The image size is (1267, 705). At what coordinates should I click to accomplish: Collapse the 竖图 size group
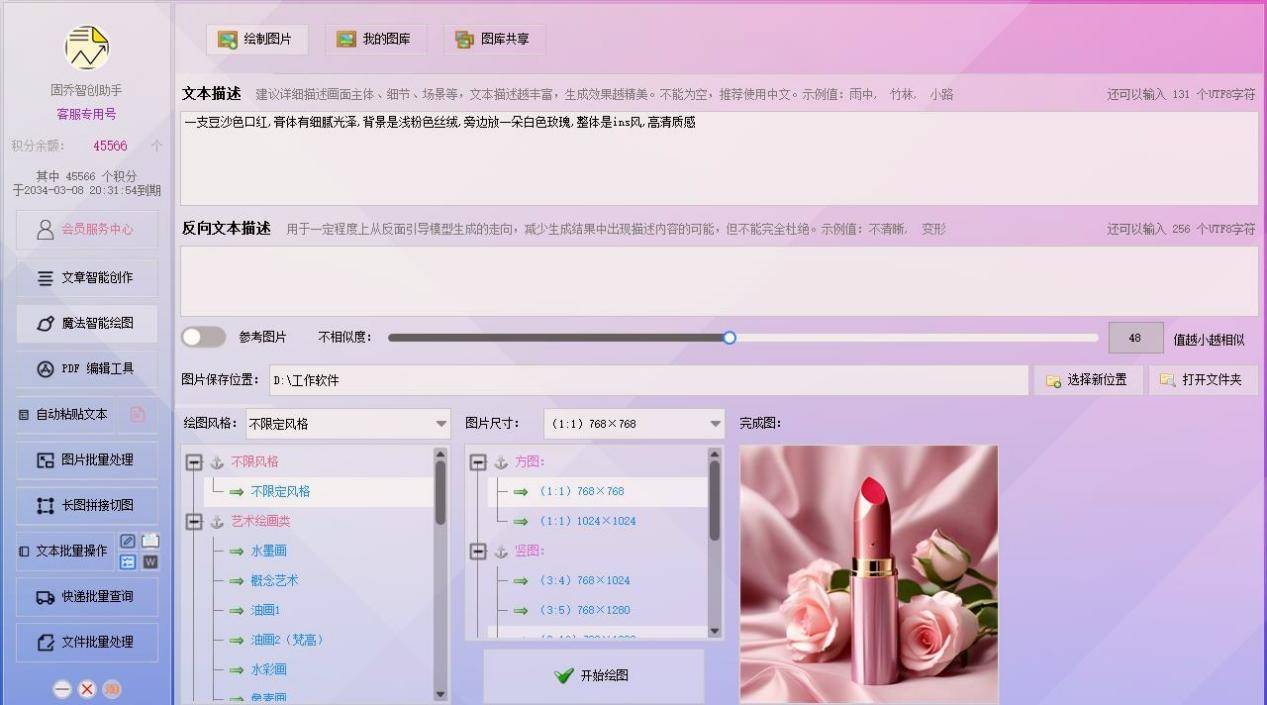(x=478, y=551)
